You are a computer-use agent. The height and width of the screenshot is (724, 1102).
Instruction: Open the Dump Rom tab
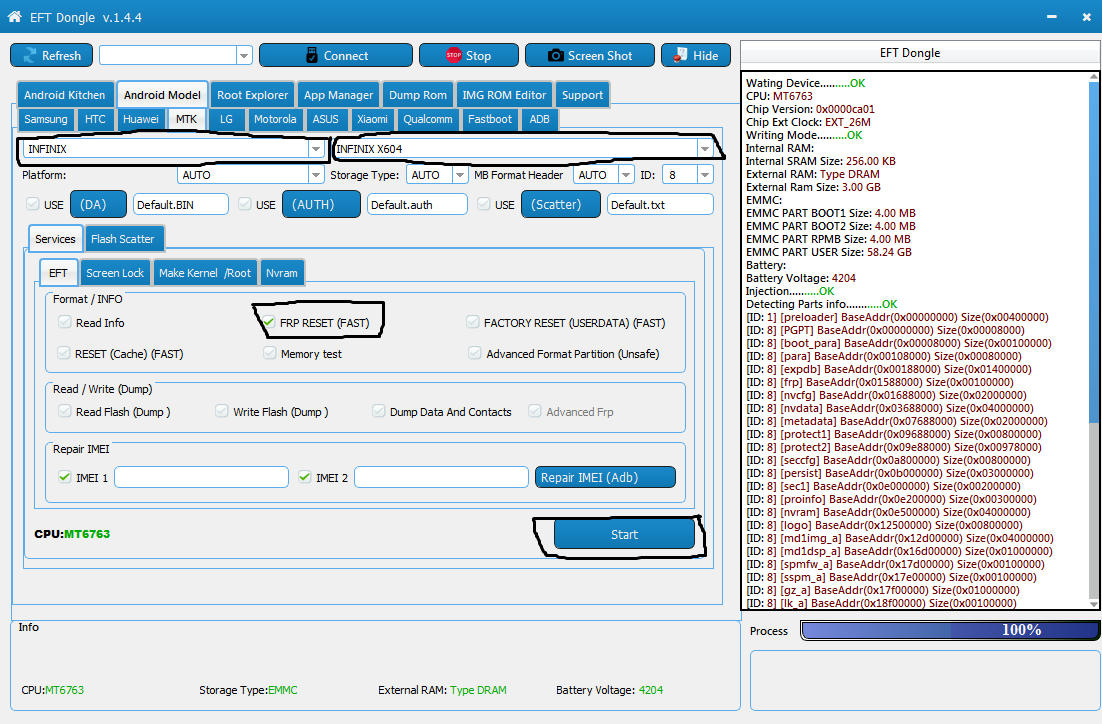(x=417, y=95)
